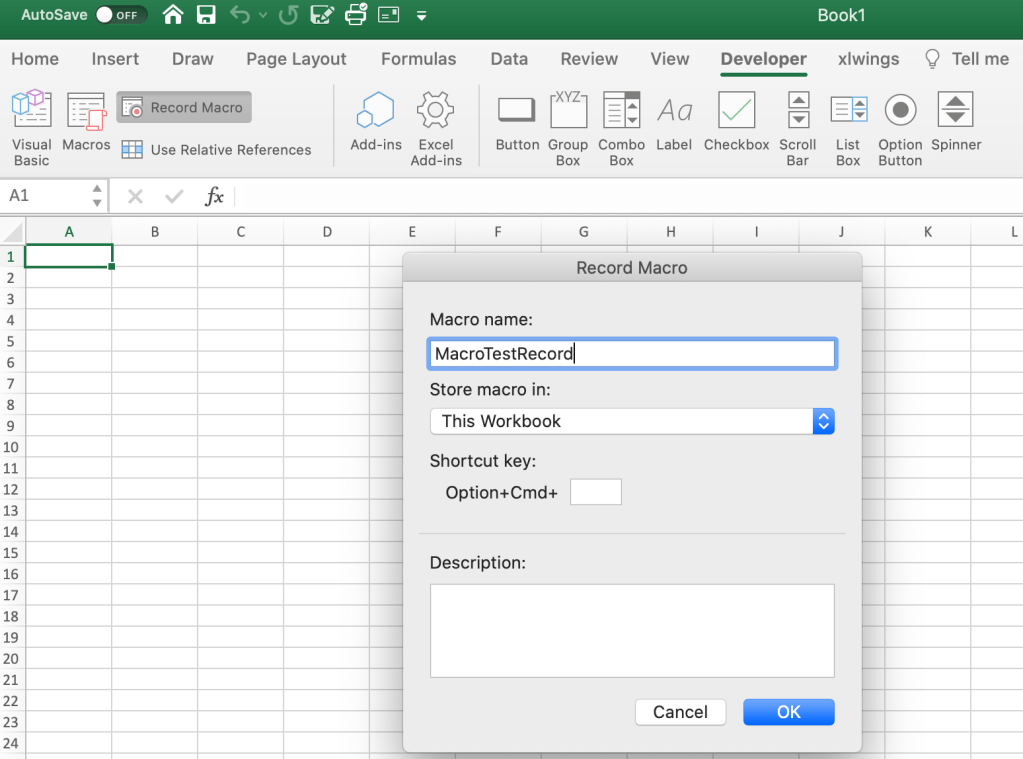Open the Page Layout tab
Viewport: 1023px width, 759px height.
coord(296,59)
